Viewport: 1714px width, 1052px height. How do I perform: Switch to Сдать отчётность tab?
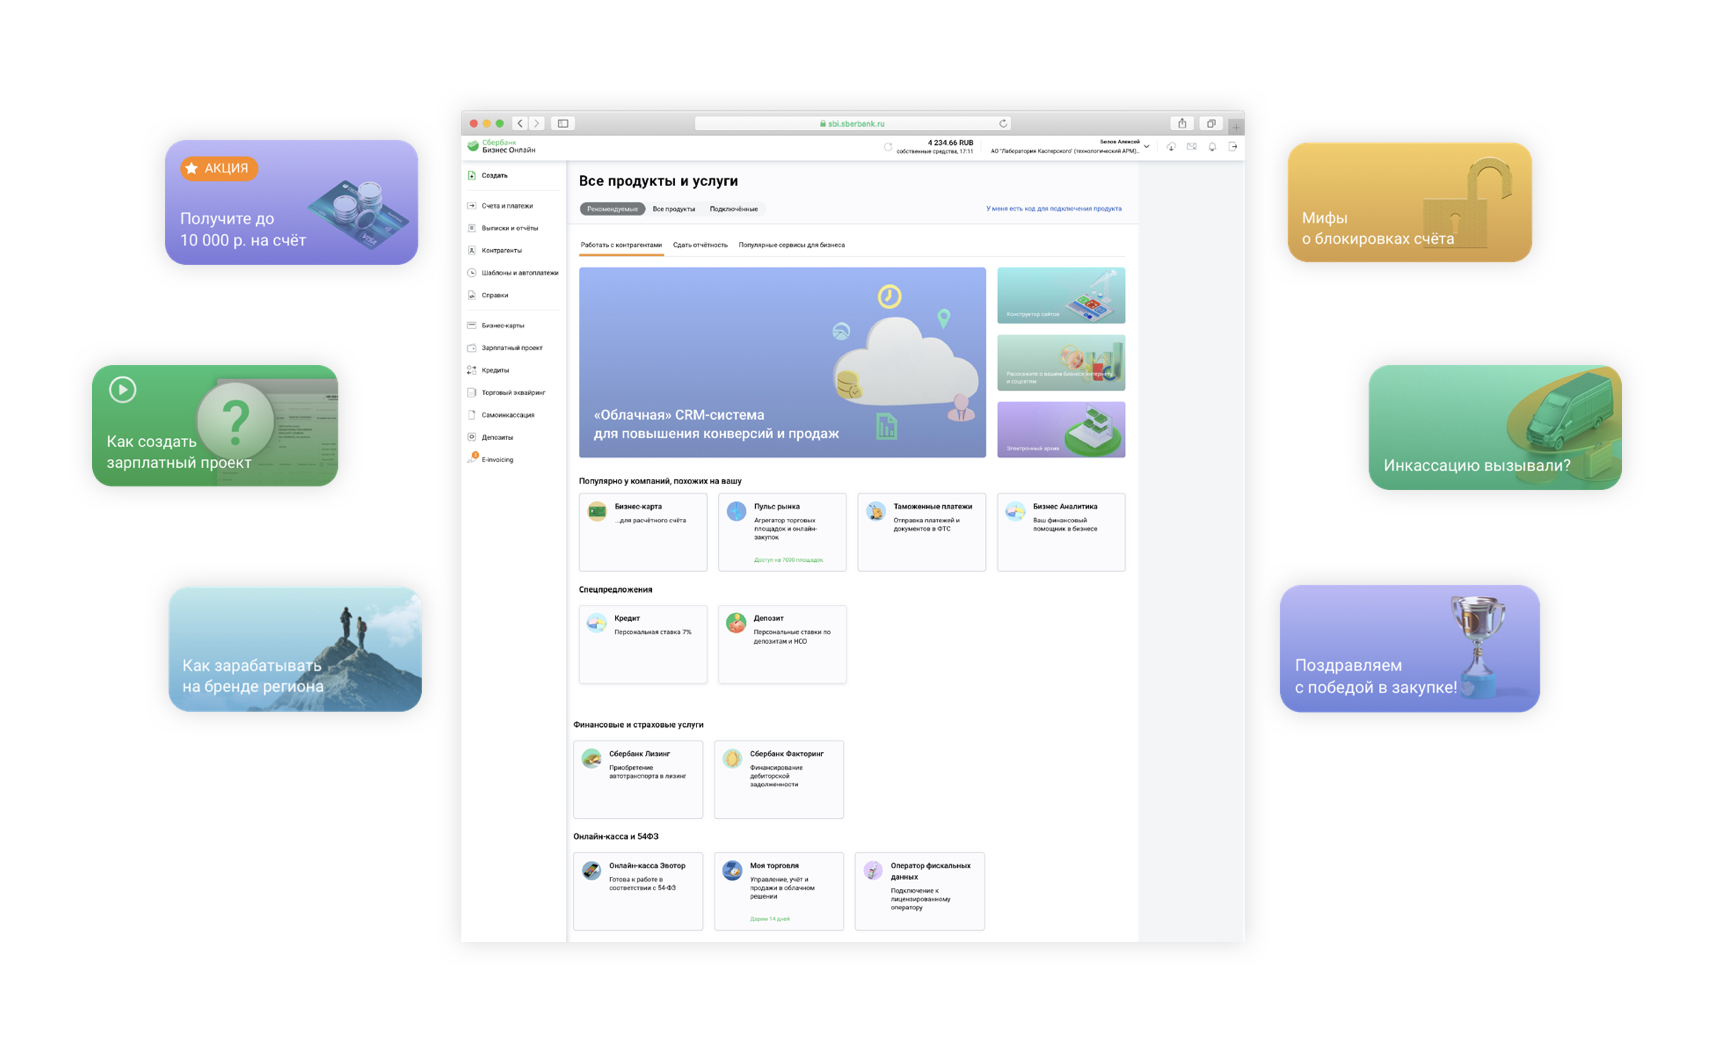(x=700, y=245)
